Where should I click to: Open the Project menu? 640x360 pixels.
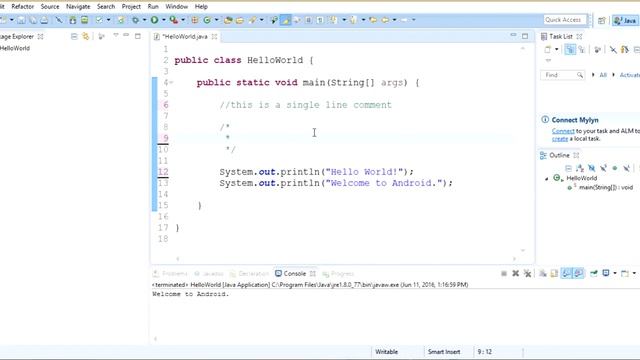click(131, 7)
